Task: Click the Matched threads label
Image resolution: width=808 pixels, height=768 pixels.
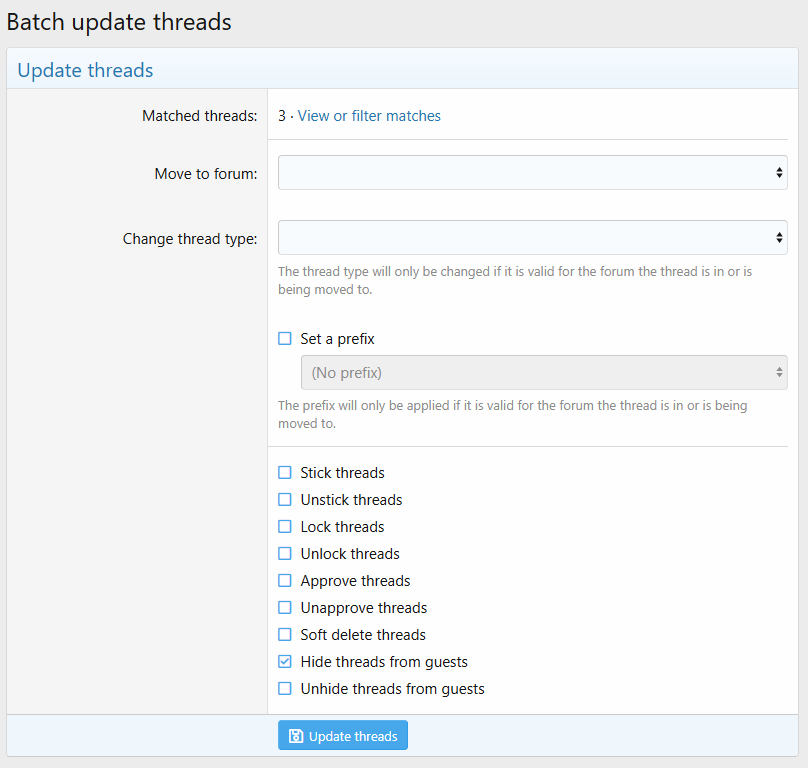Action: tap(199, 116)
